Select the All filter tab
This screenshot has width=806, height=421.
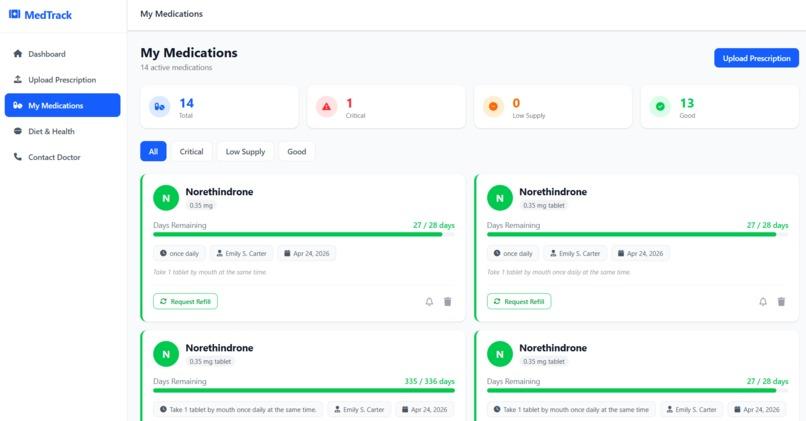pos(153,151)
